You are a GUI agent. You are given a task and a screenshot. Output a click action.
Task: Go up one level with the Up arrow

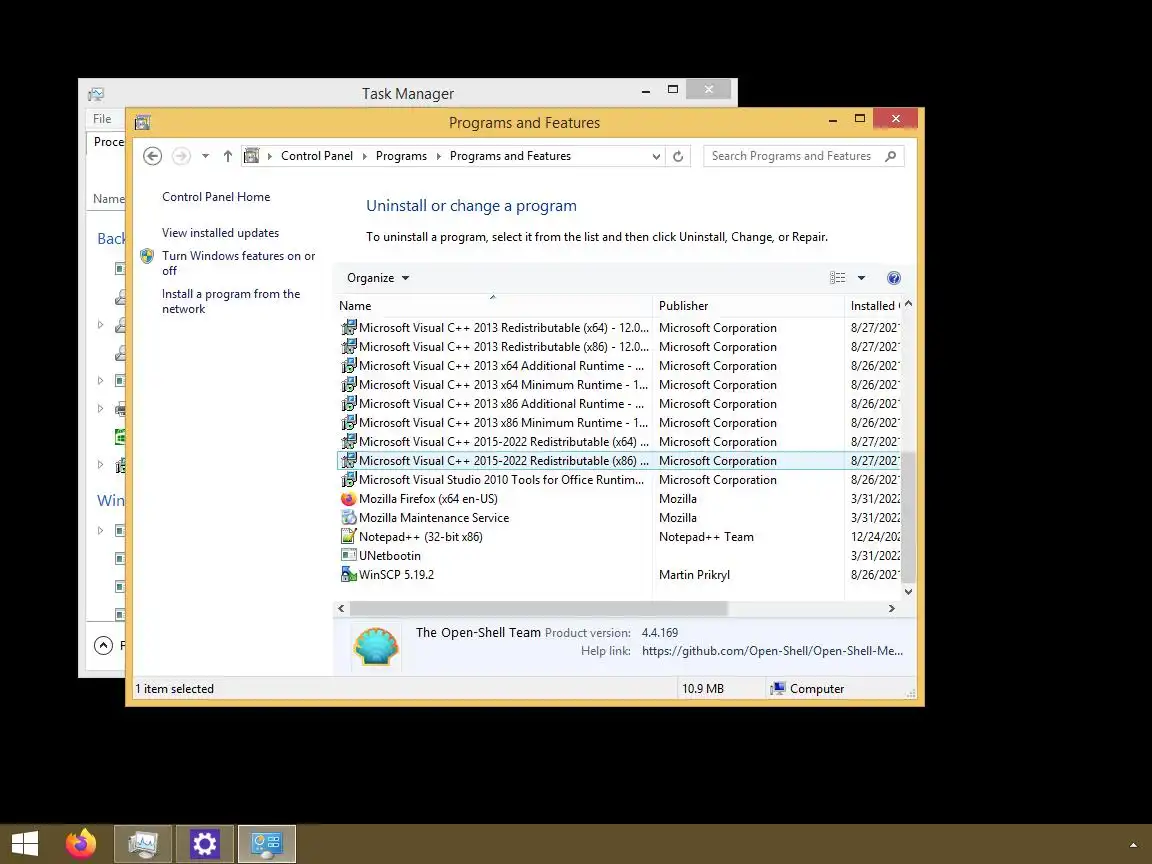point(228,156)
